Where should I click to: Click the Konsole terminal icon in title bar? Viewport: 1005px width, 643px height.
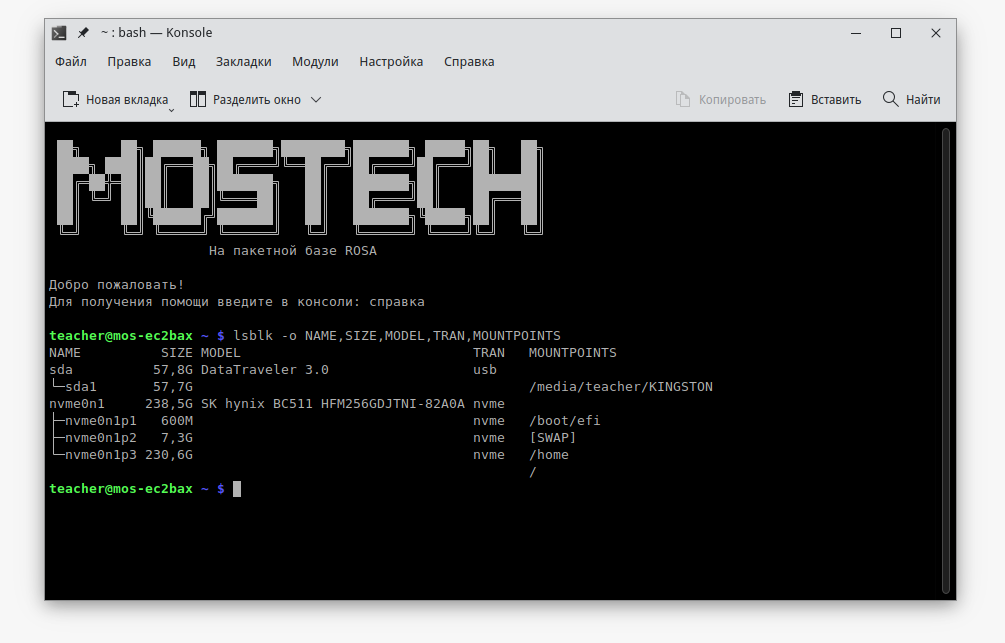pos(59,33)
